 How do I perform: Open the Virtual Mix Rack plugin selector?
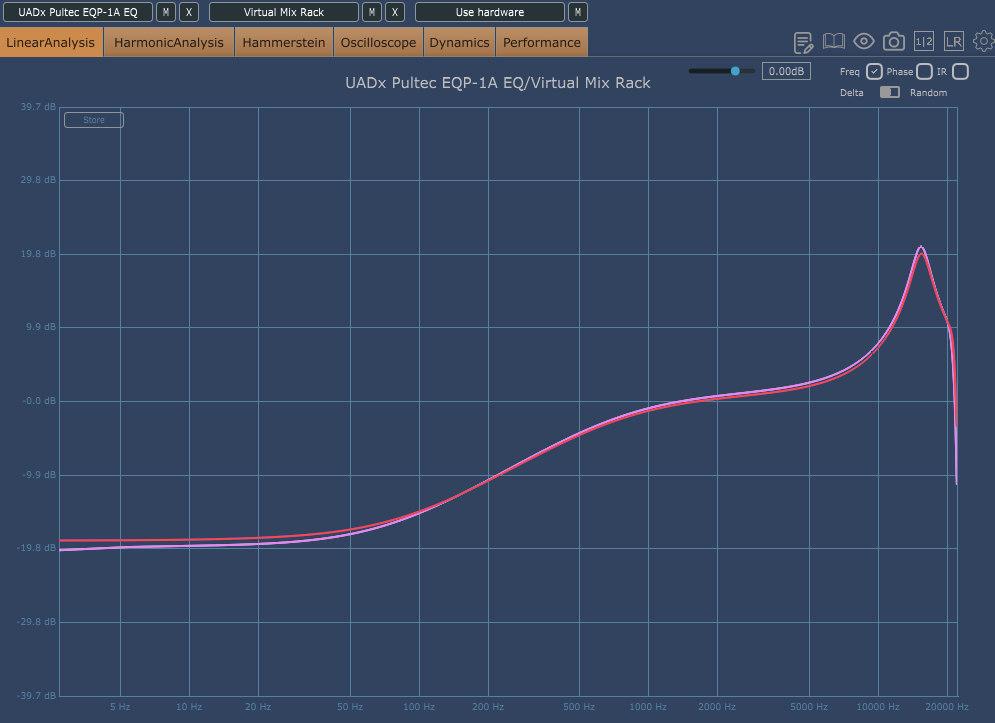pos(284,12)
